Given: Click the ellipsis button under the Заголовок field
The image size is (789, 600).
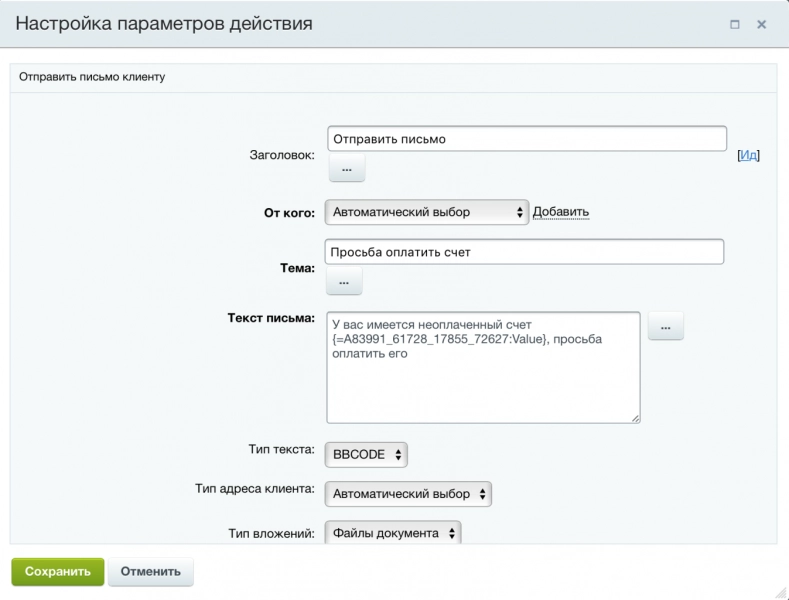Looking at the screenshot, I should click(346, 170).
